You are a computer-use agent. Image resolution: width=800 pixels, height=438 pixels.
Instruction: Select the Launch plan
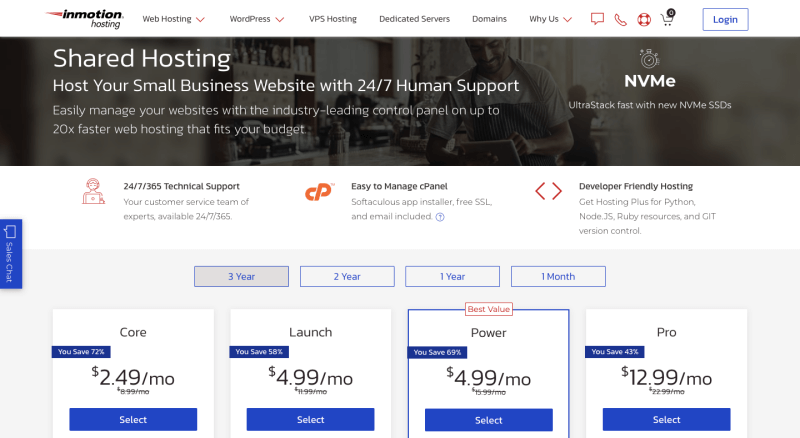click(x=310, y=419)
